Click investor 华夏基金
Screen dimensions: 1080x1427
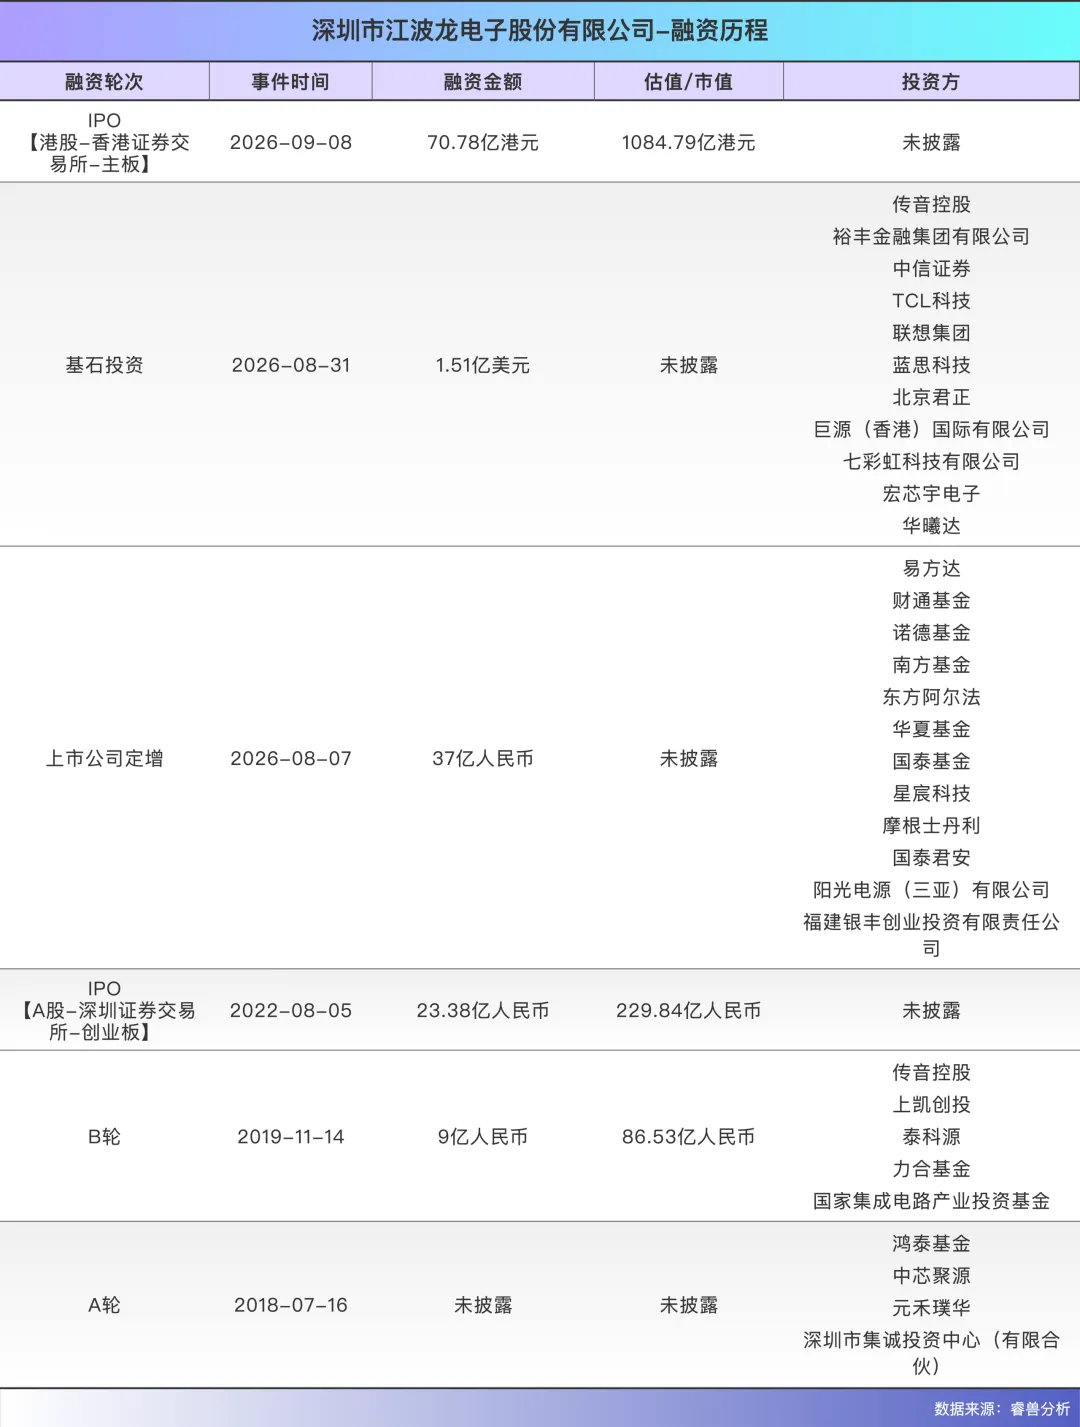coord(931,729)
